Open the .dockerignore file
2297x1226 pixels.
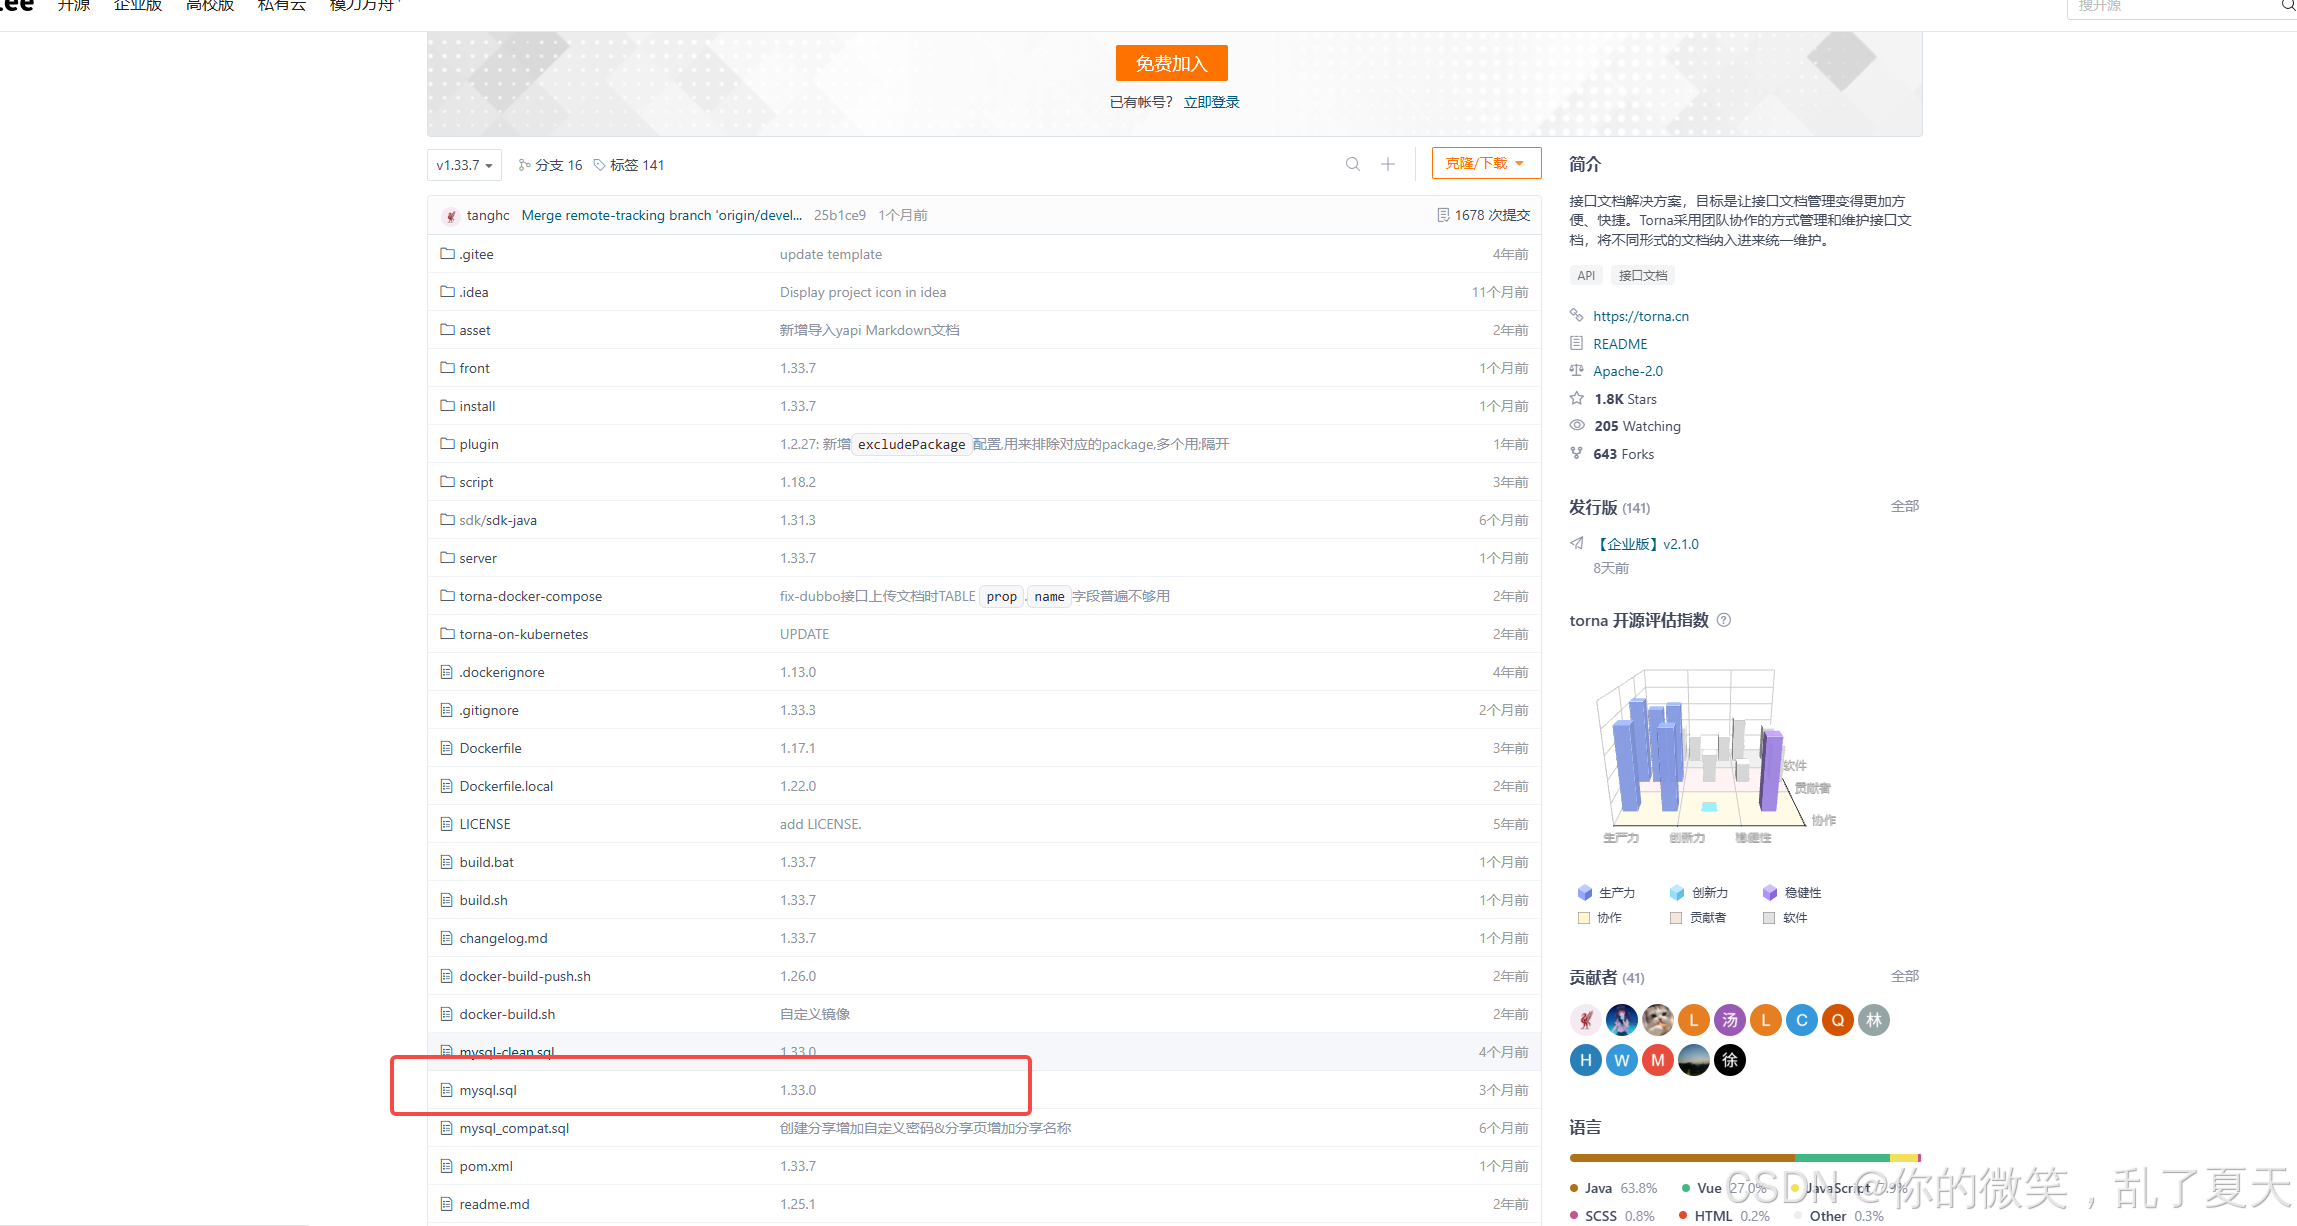pyautogui.click(x=502, y=672)
